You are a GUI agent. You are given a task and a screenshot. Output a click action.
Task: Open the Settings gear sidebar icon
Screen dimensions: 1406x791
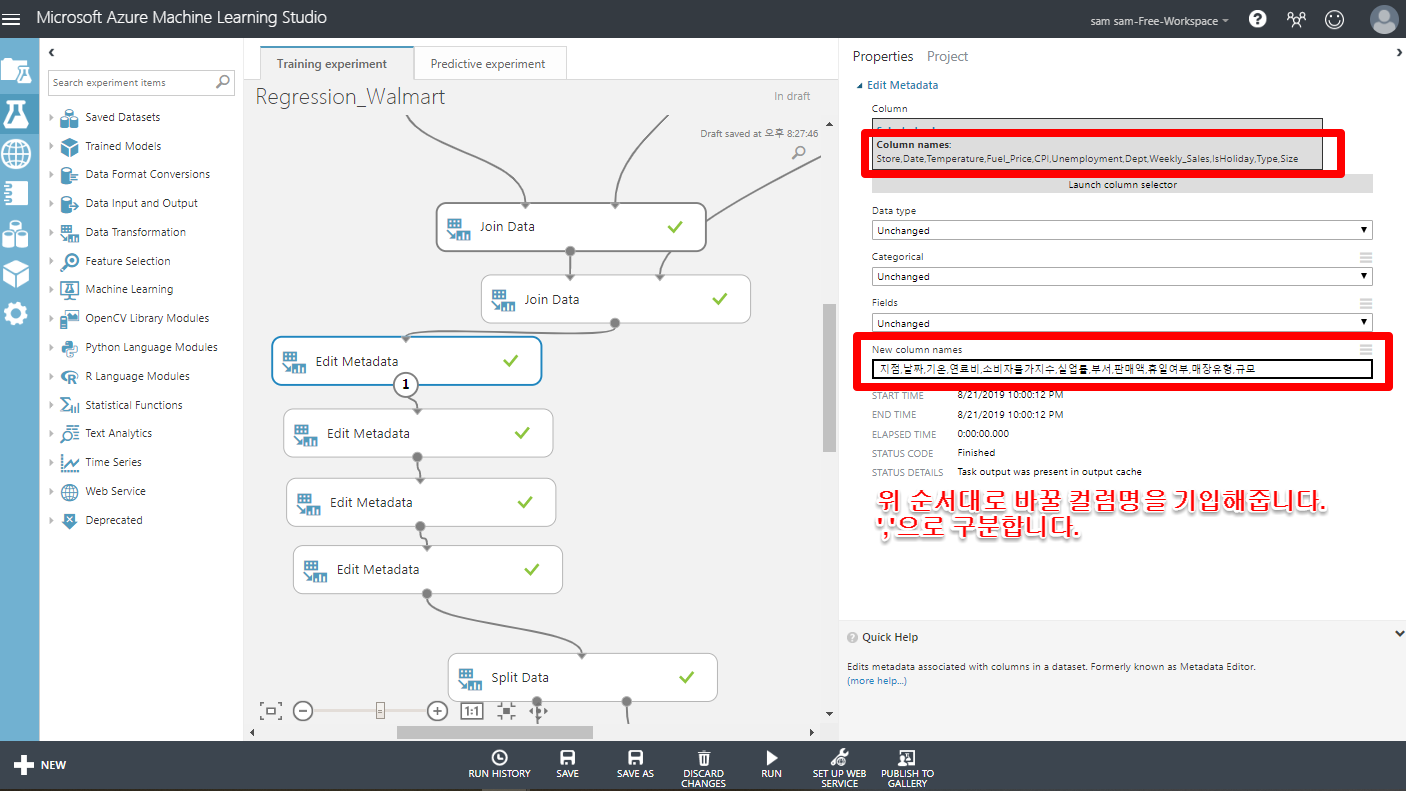tap(15, 314)
